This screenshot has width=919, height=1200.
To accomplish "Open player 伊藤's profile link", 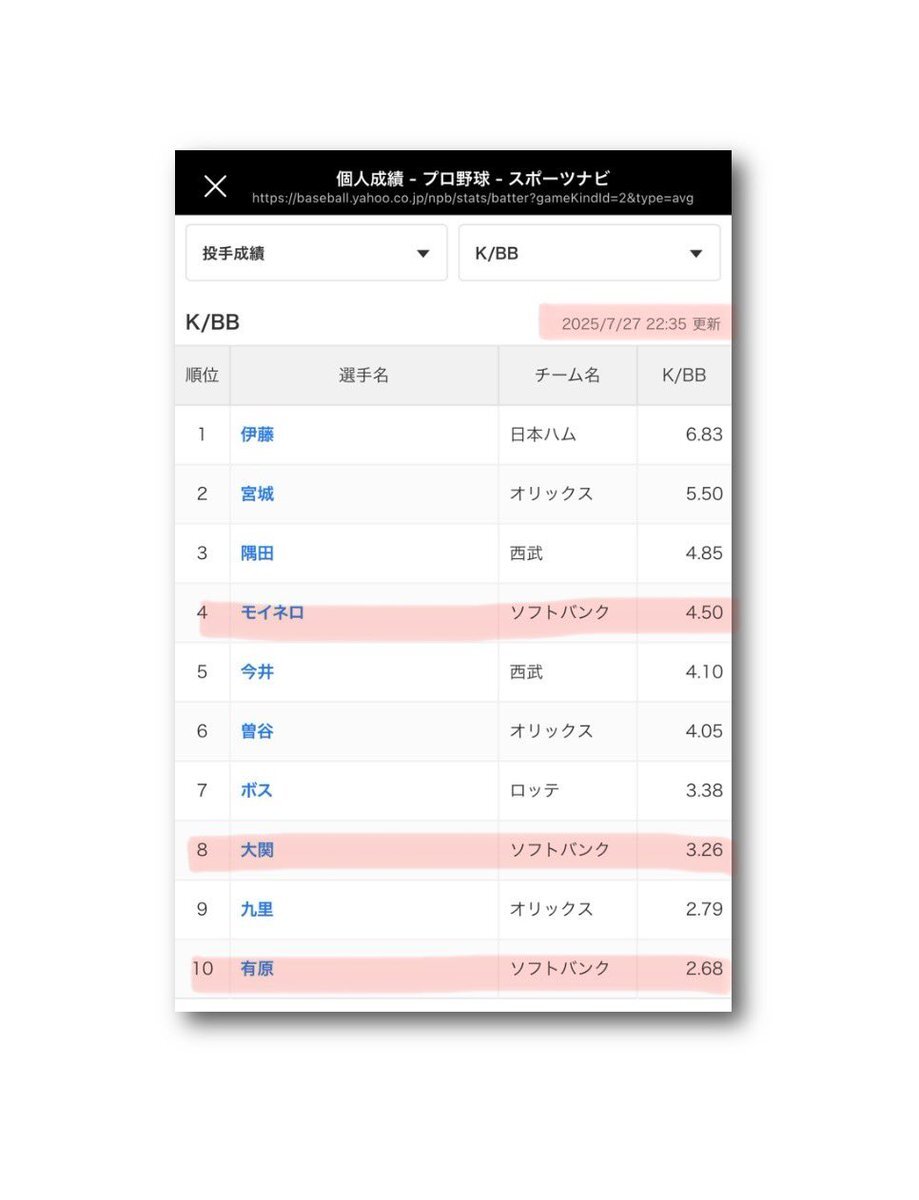I will (257, 435).
